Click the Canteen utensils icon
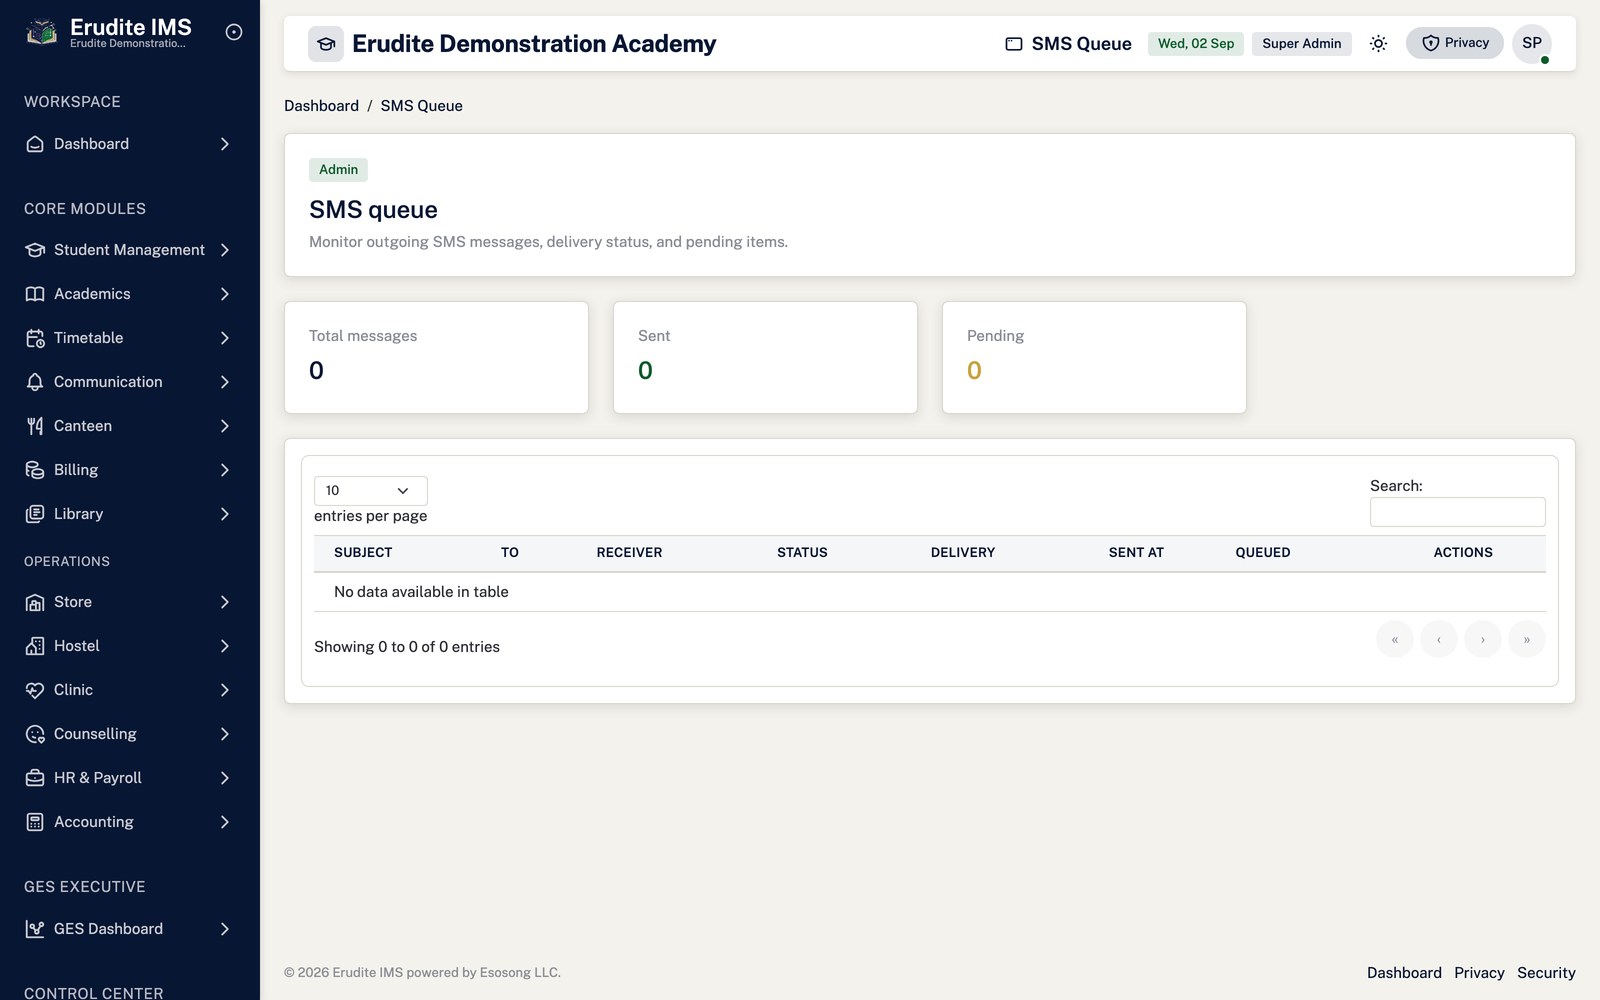Image resolution: width=1600 pixels, height=1000 pixels. (35, 426)
